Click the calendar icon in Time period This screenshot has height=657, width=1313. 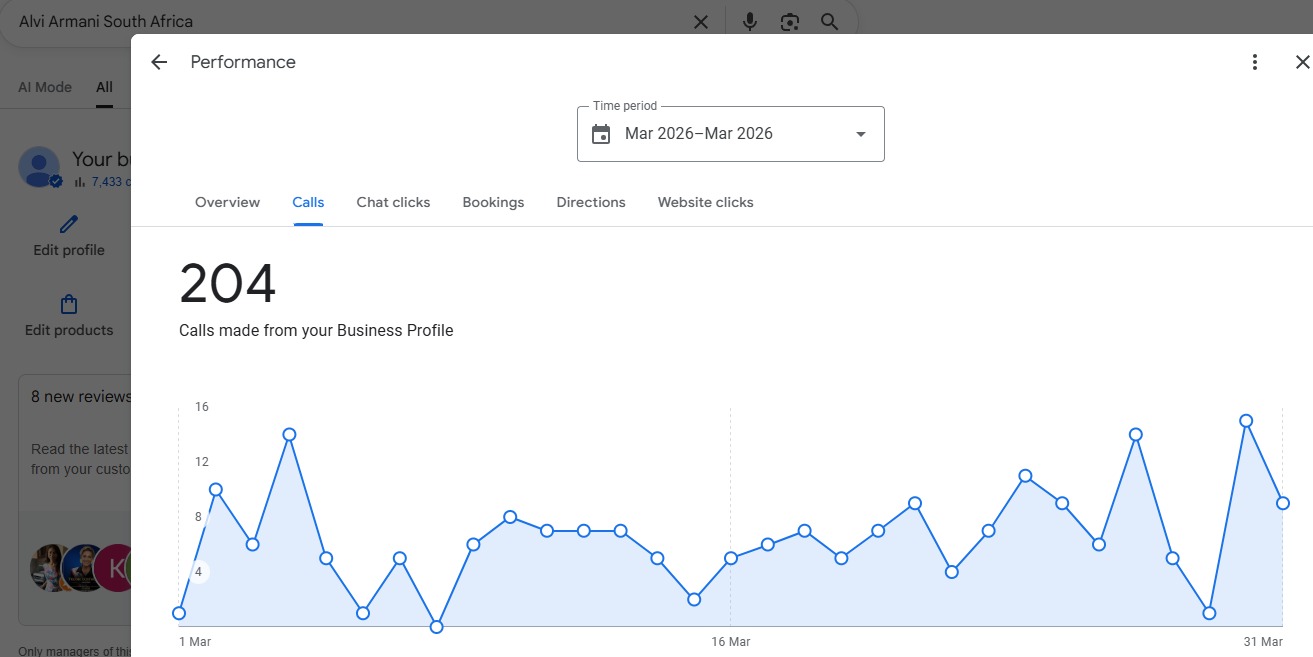[x=601, y=134]
